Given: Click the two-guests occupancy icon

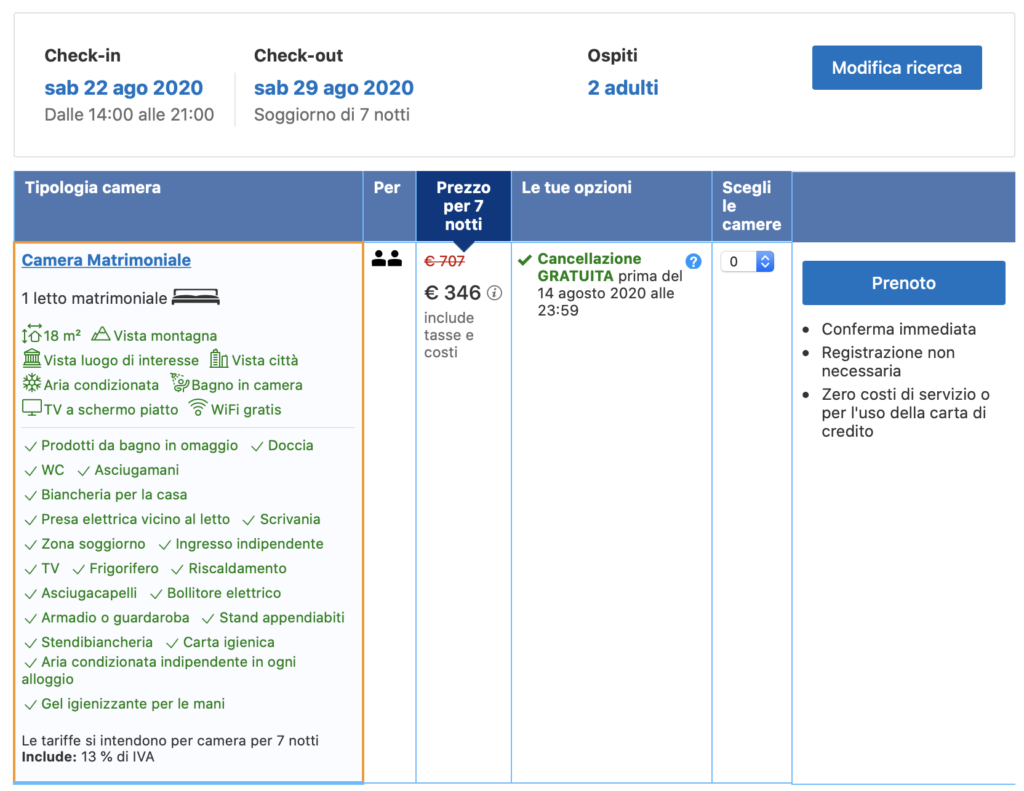Looking at the screenshot, I should pyautogui.click(x=386, y=259).
